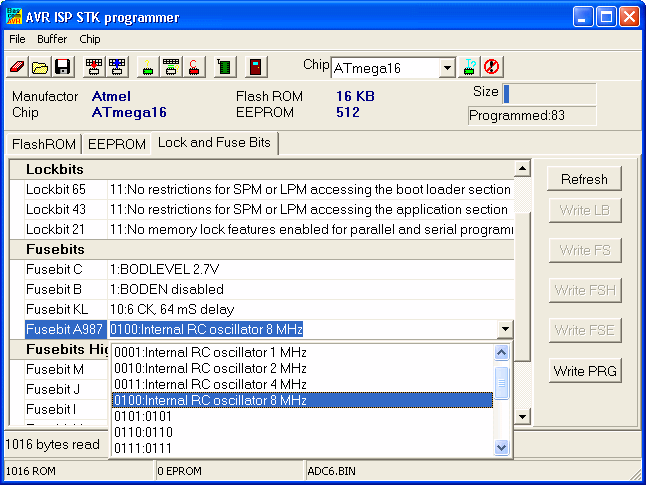Click the eraser clear-buffer toolbar icon

coord(17,67)
